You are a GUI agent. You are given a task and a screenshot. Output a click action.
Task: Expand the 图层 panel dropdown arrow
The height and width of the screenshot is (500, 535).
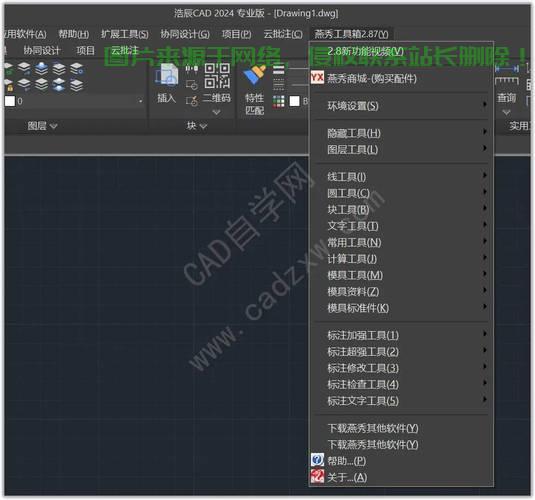coord(54,127)
